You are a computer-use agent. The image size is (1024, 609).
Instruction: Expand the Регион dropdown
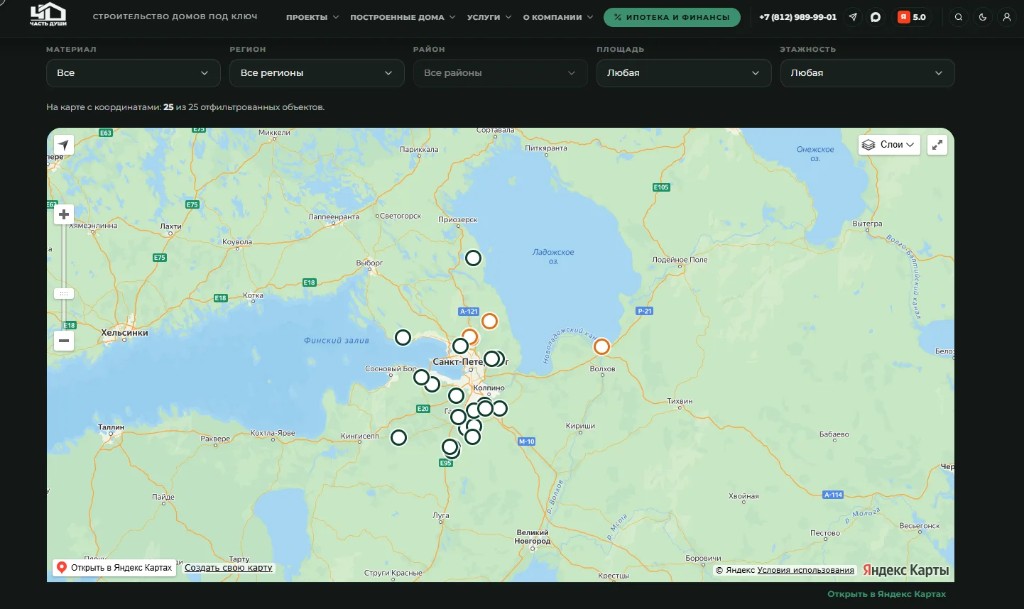[317, 72]
